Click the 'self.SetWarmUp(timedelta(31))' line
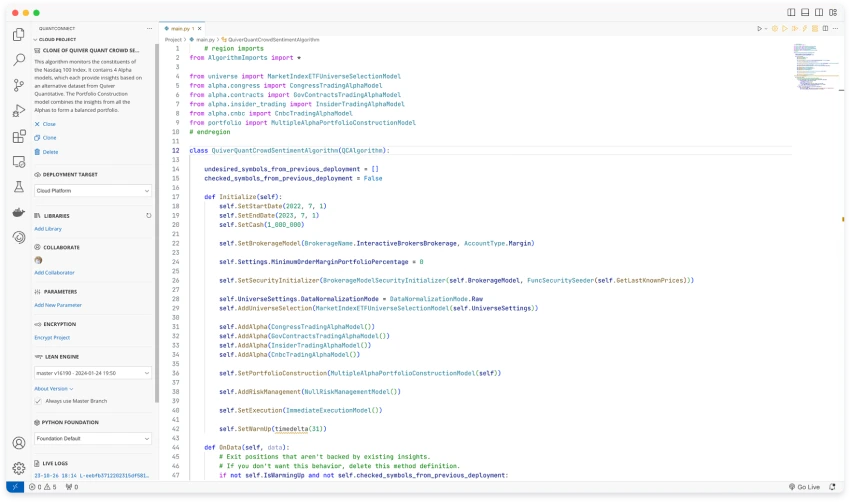This screenshot has width=850, height=502. [273, 429]
